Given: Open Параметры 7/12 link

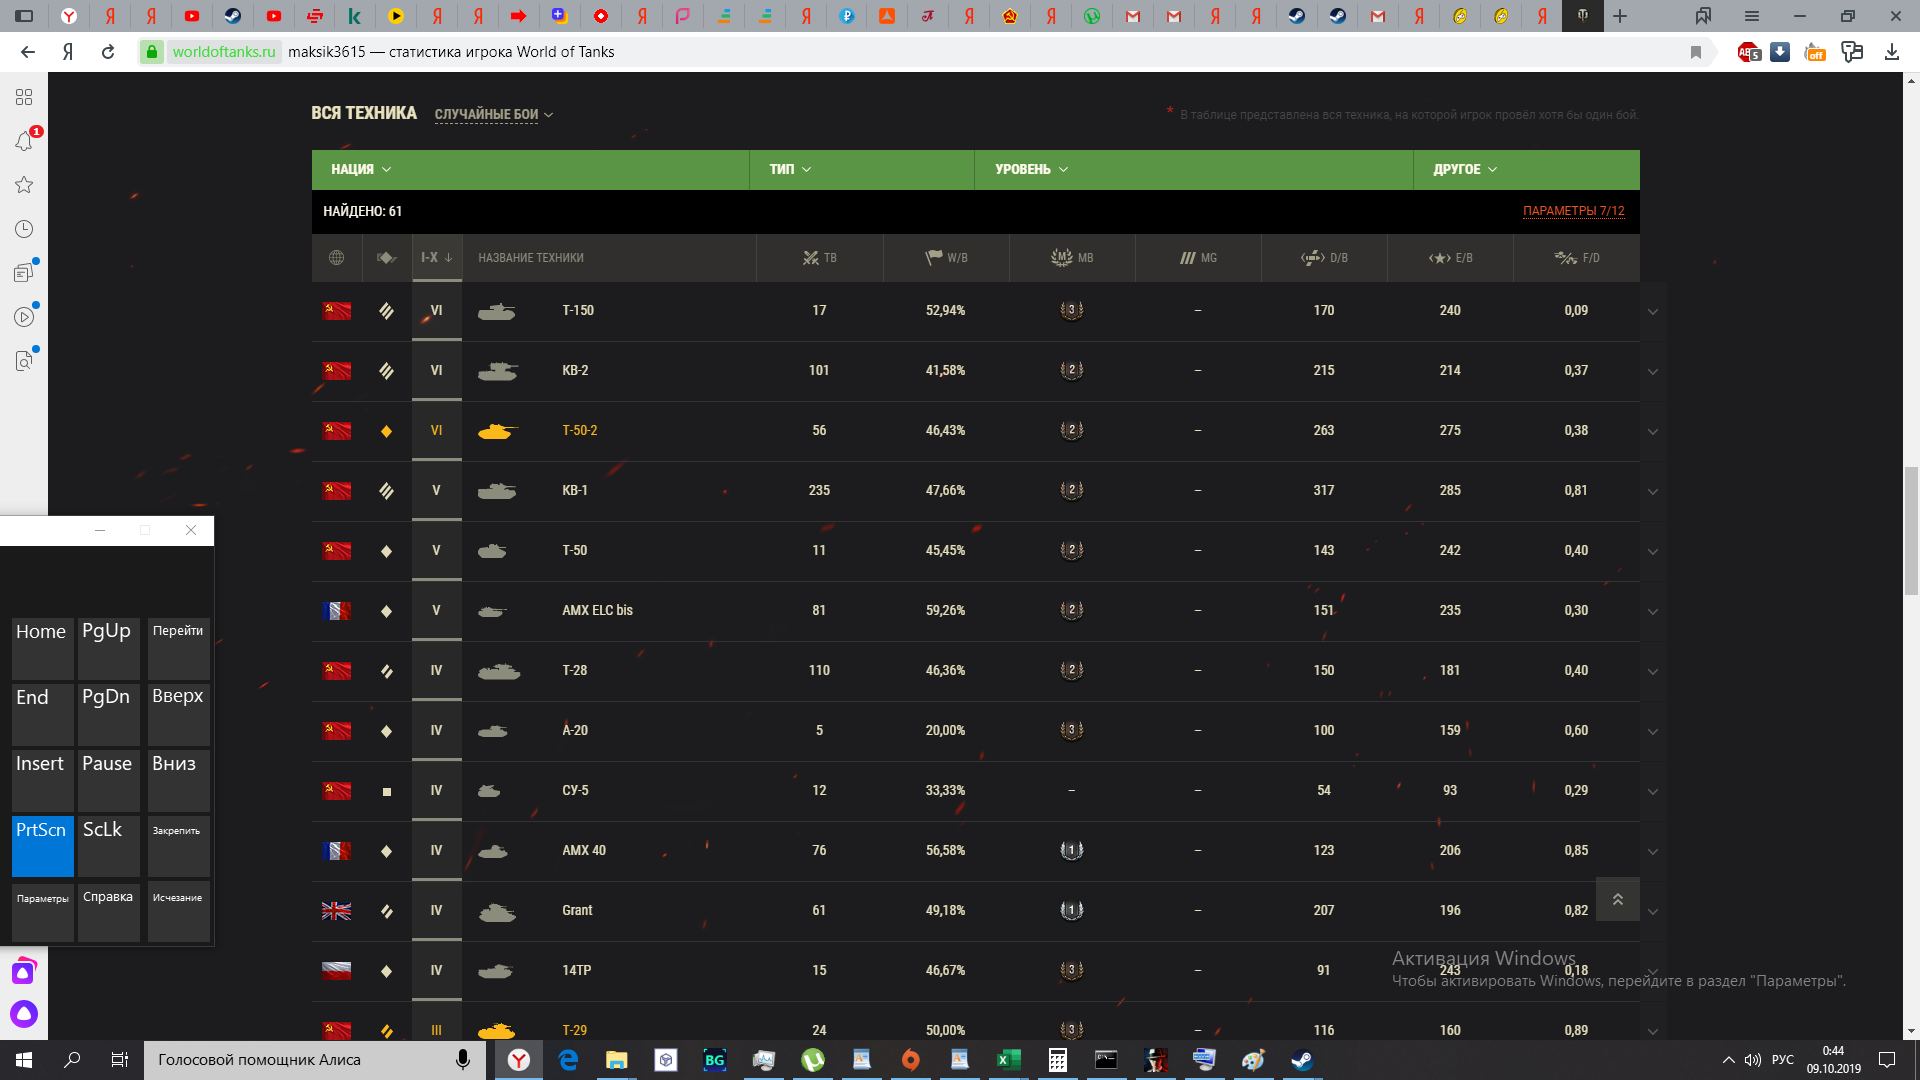Looking at the screenshot, I should (x=1573, y=211).
